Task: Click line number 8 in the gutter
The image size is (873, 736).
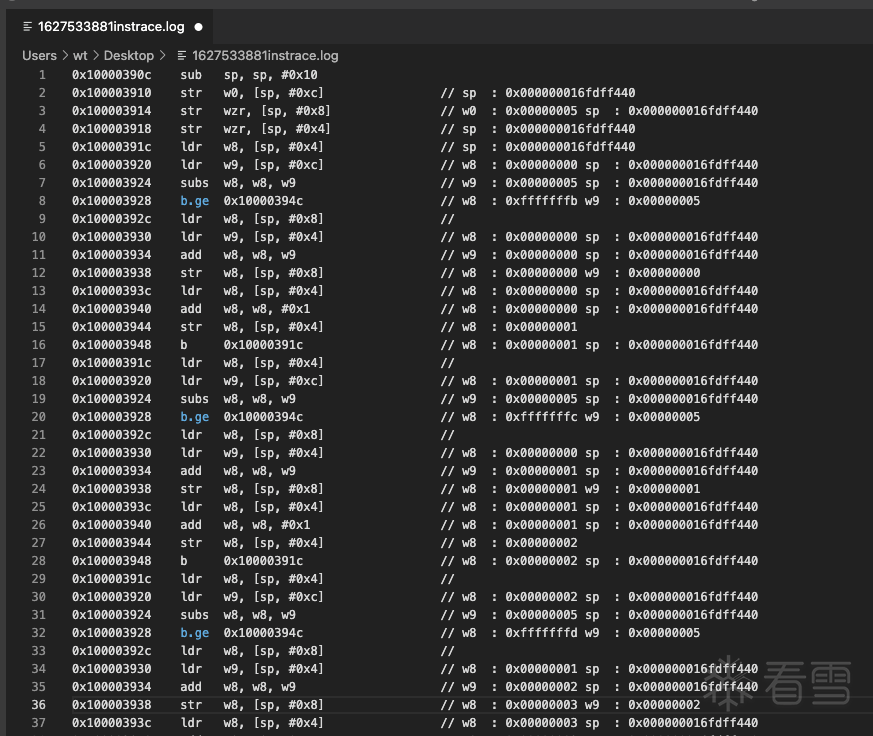Action: tap(42, 200)
